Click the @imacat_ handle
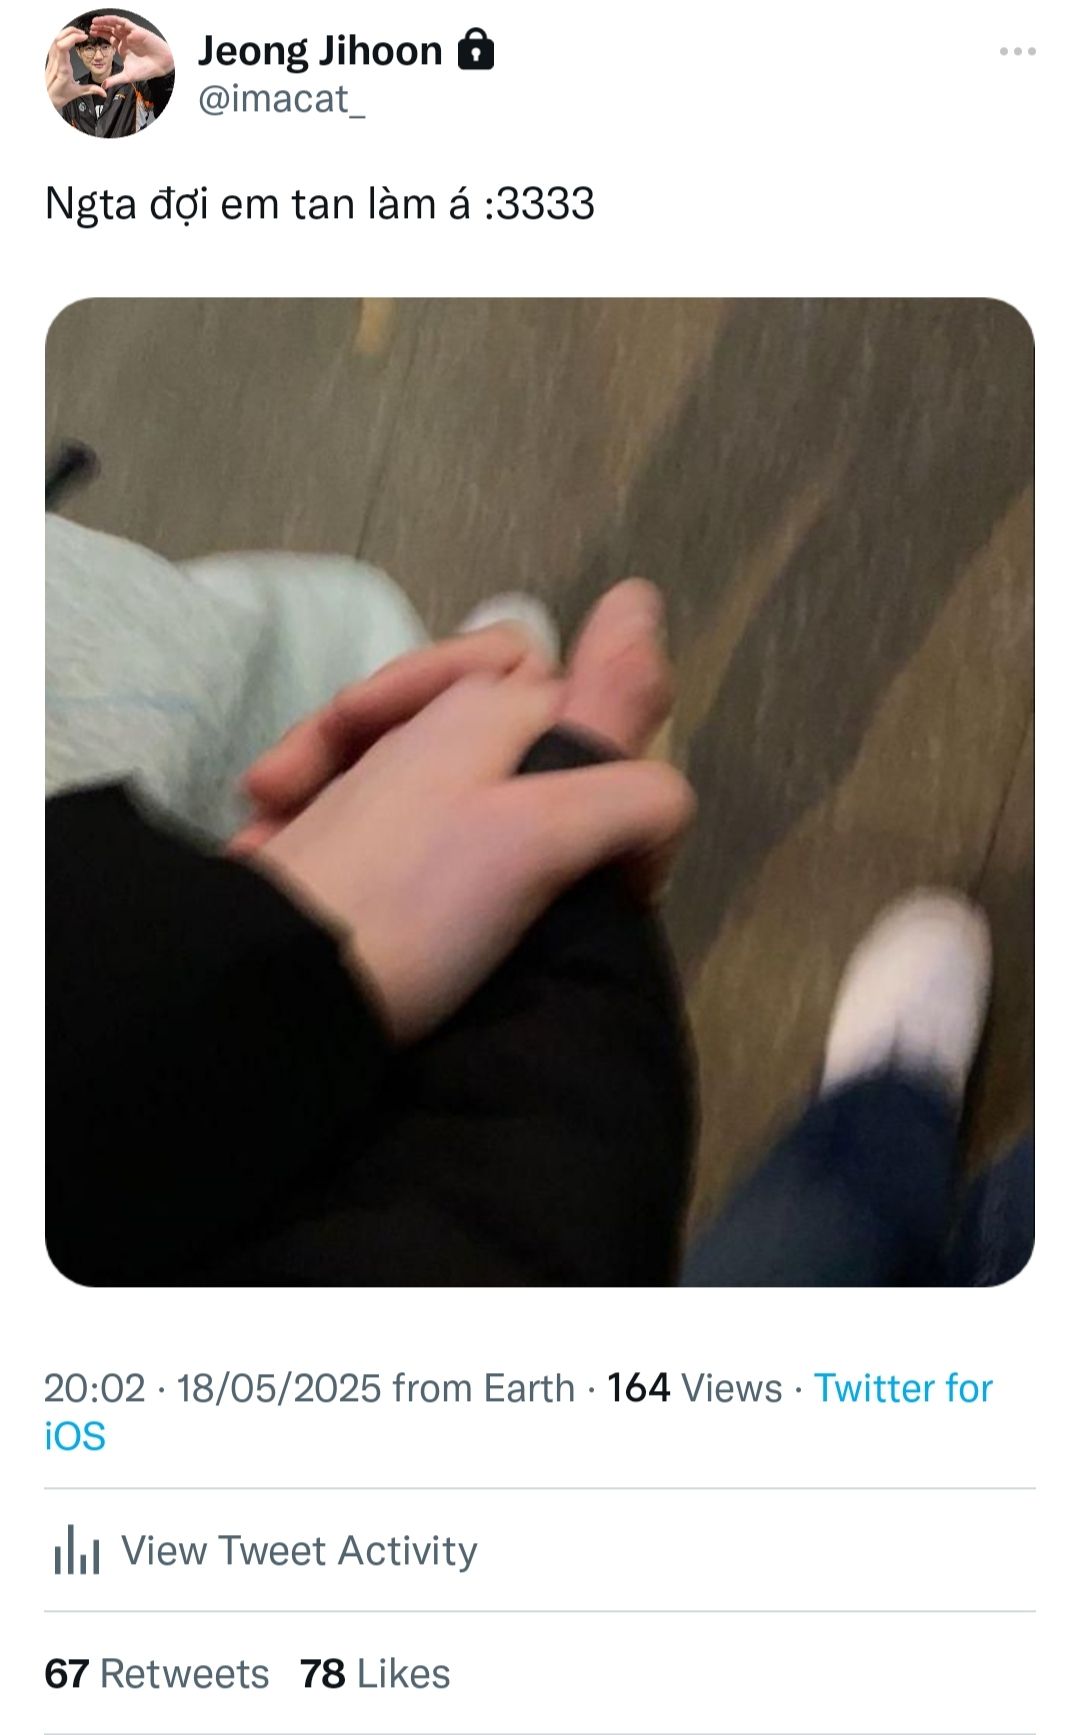Image resolution: width=1080 pixels, height=1735 pixels. [x=282, y=99]
